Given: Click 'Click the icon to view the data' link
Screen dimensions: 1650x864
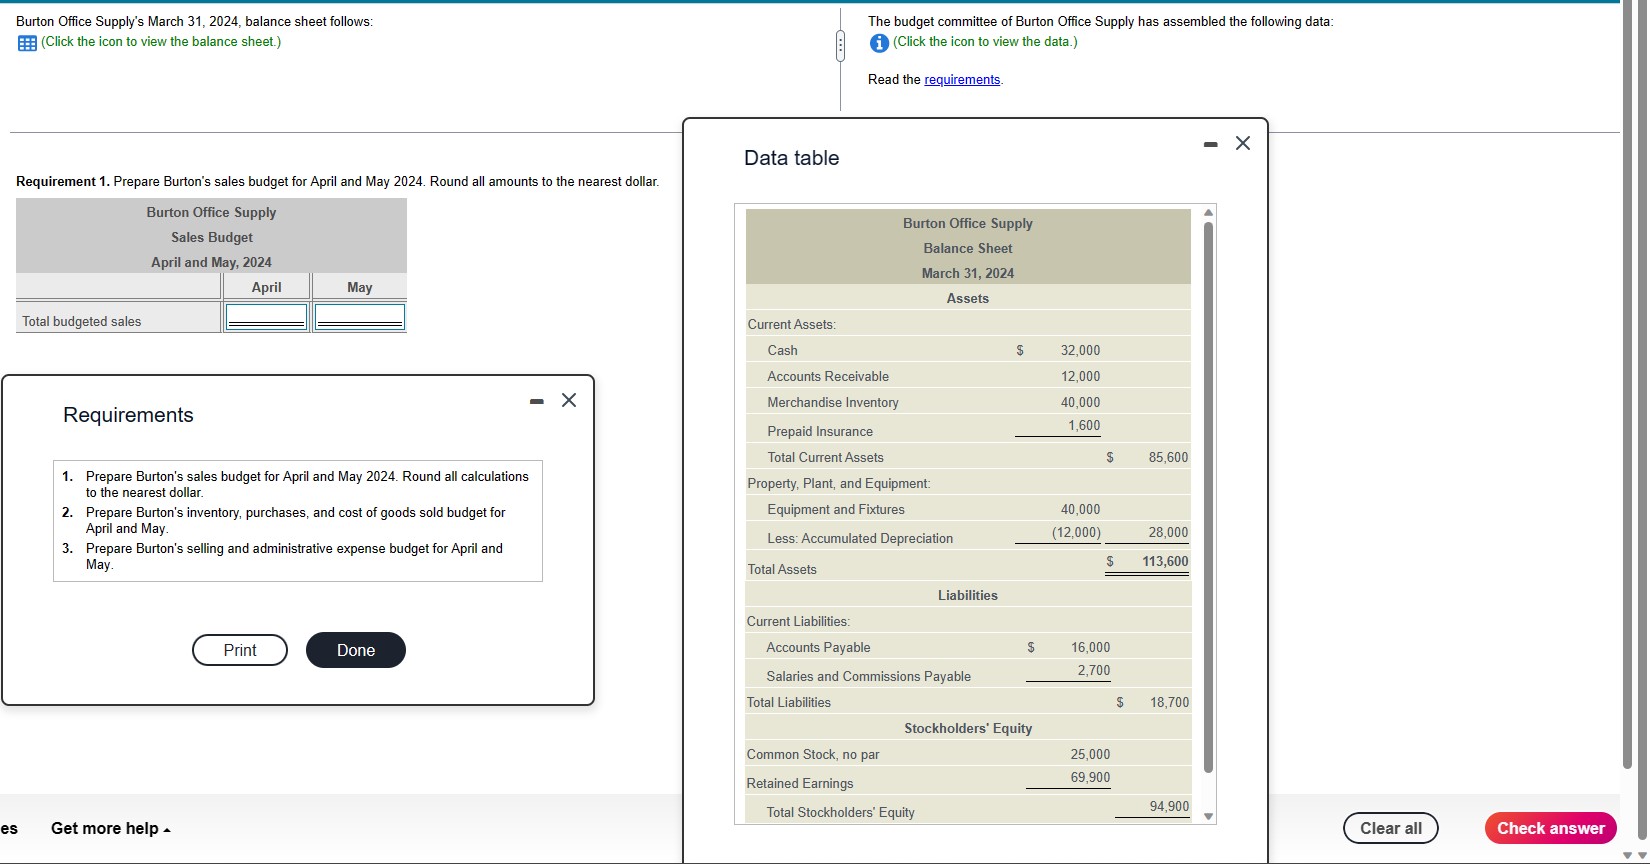Looking at the screenshot, I should click(x=985, y=42).
